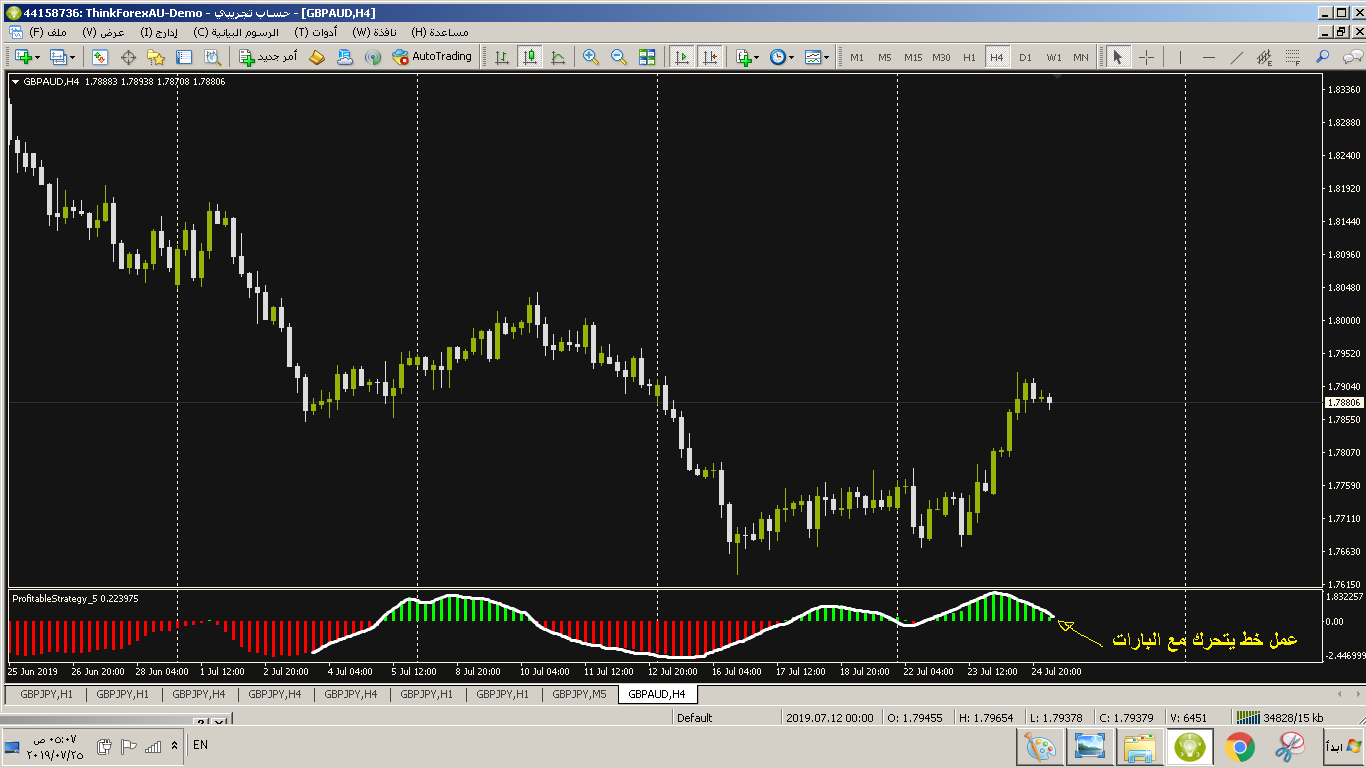Image resolution: width=1366 pixels, height=768 pixels.
Task: Toggle chart auto scroll button
Action: point(682,57)
